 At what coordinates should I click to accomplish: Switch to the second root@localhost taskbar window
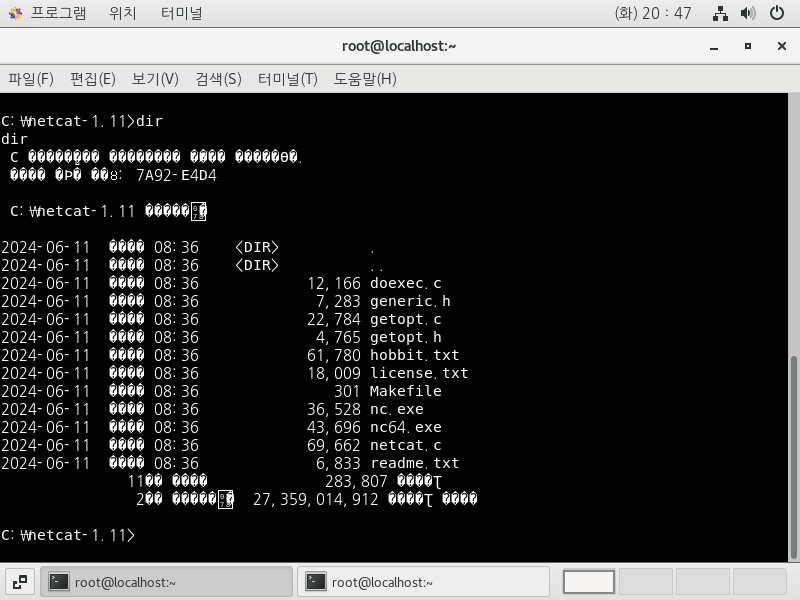pyautogui.click(x=423, y=582)
